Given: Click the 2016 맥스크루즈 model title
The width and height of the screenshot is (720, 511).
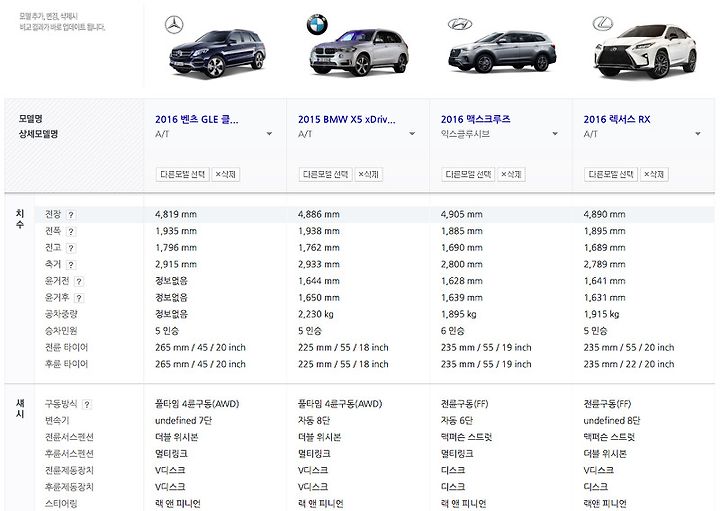Looking at the screenshot, I should 475,119.
